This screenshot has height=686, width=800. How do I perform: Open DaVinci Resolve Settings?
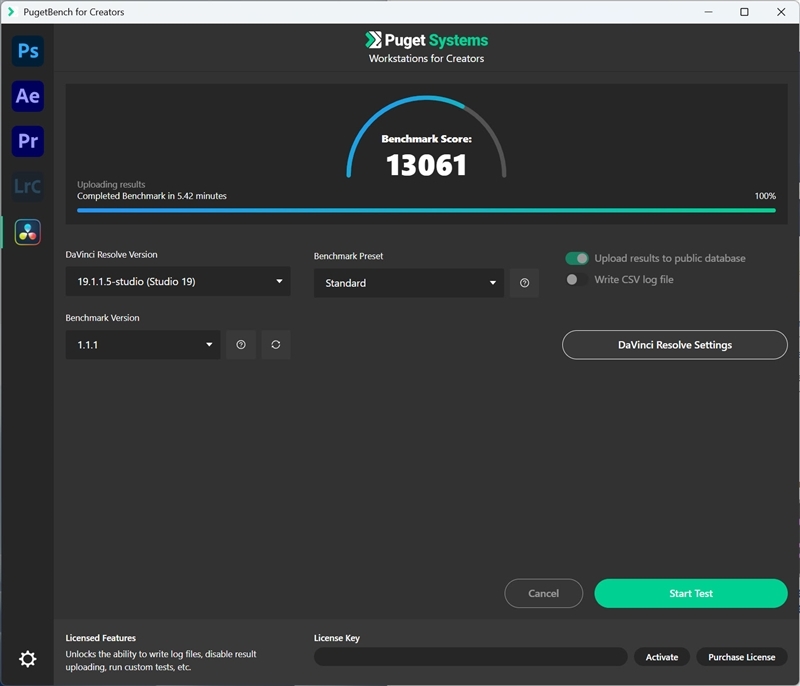[x=674, y=344]
